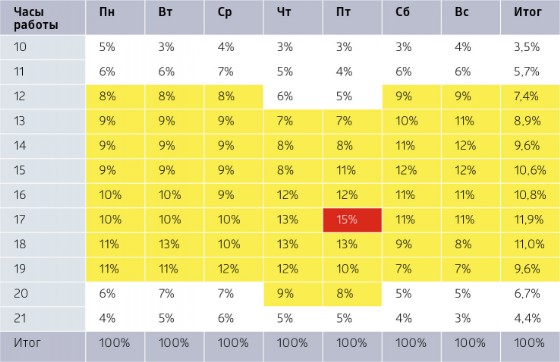
Task: Click the Часы работы header cell
Action: pos(42,17)
